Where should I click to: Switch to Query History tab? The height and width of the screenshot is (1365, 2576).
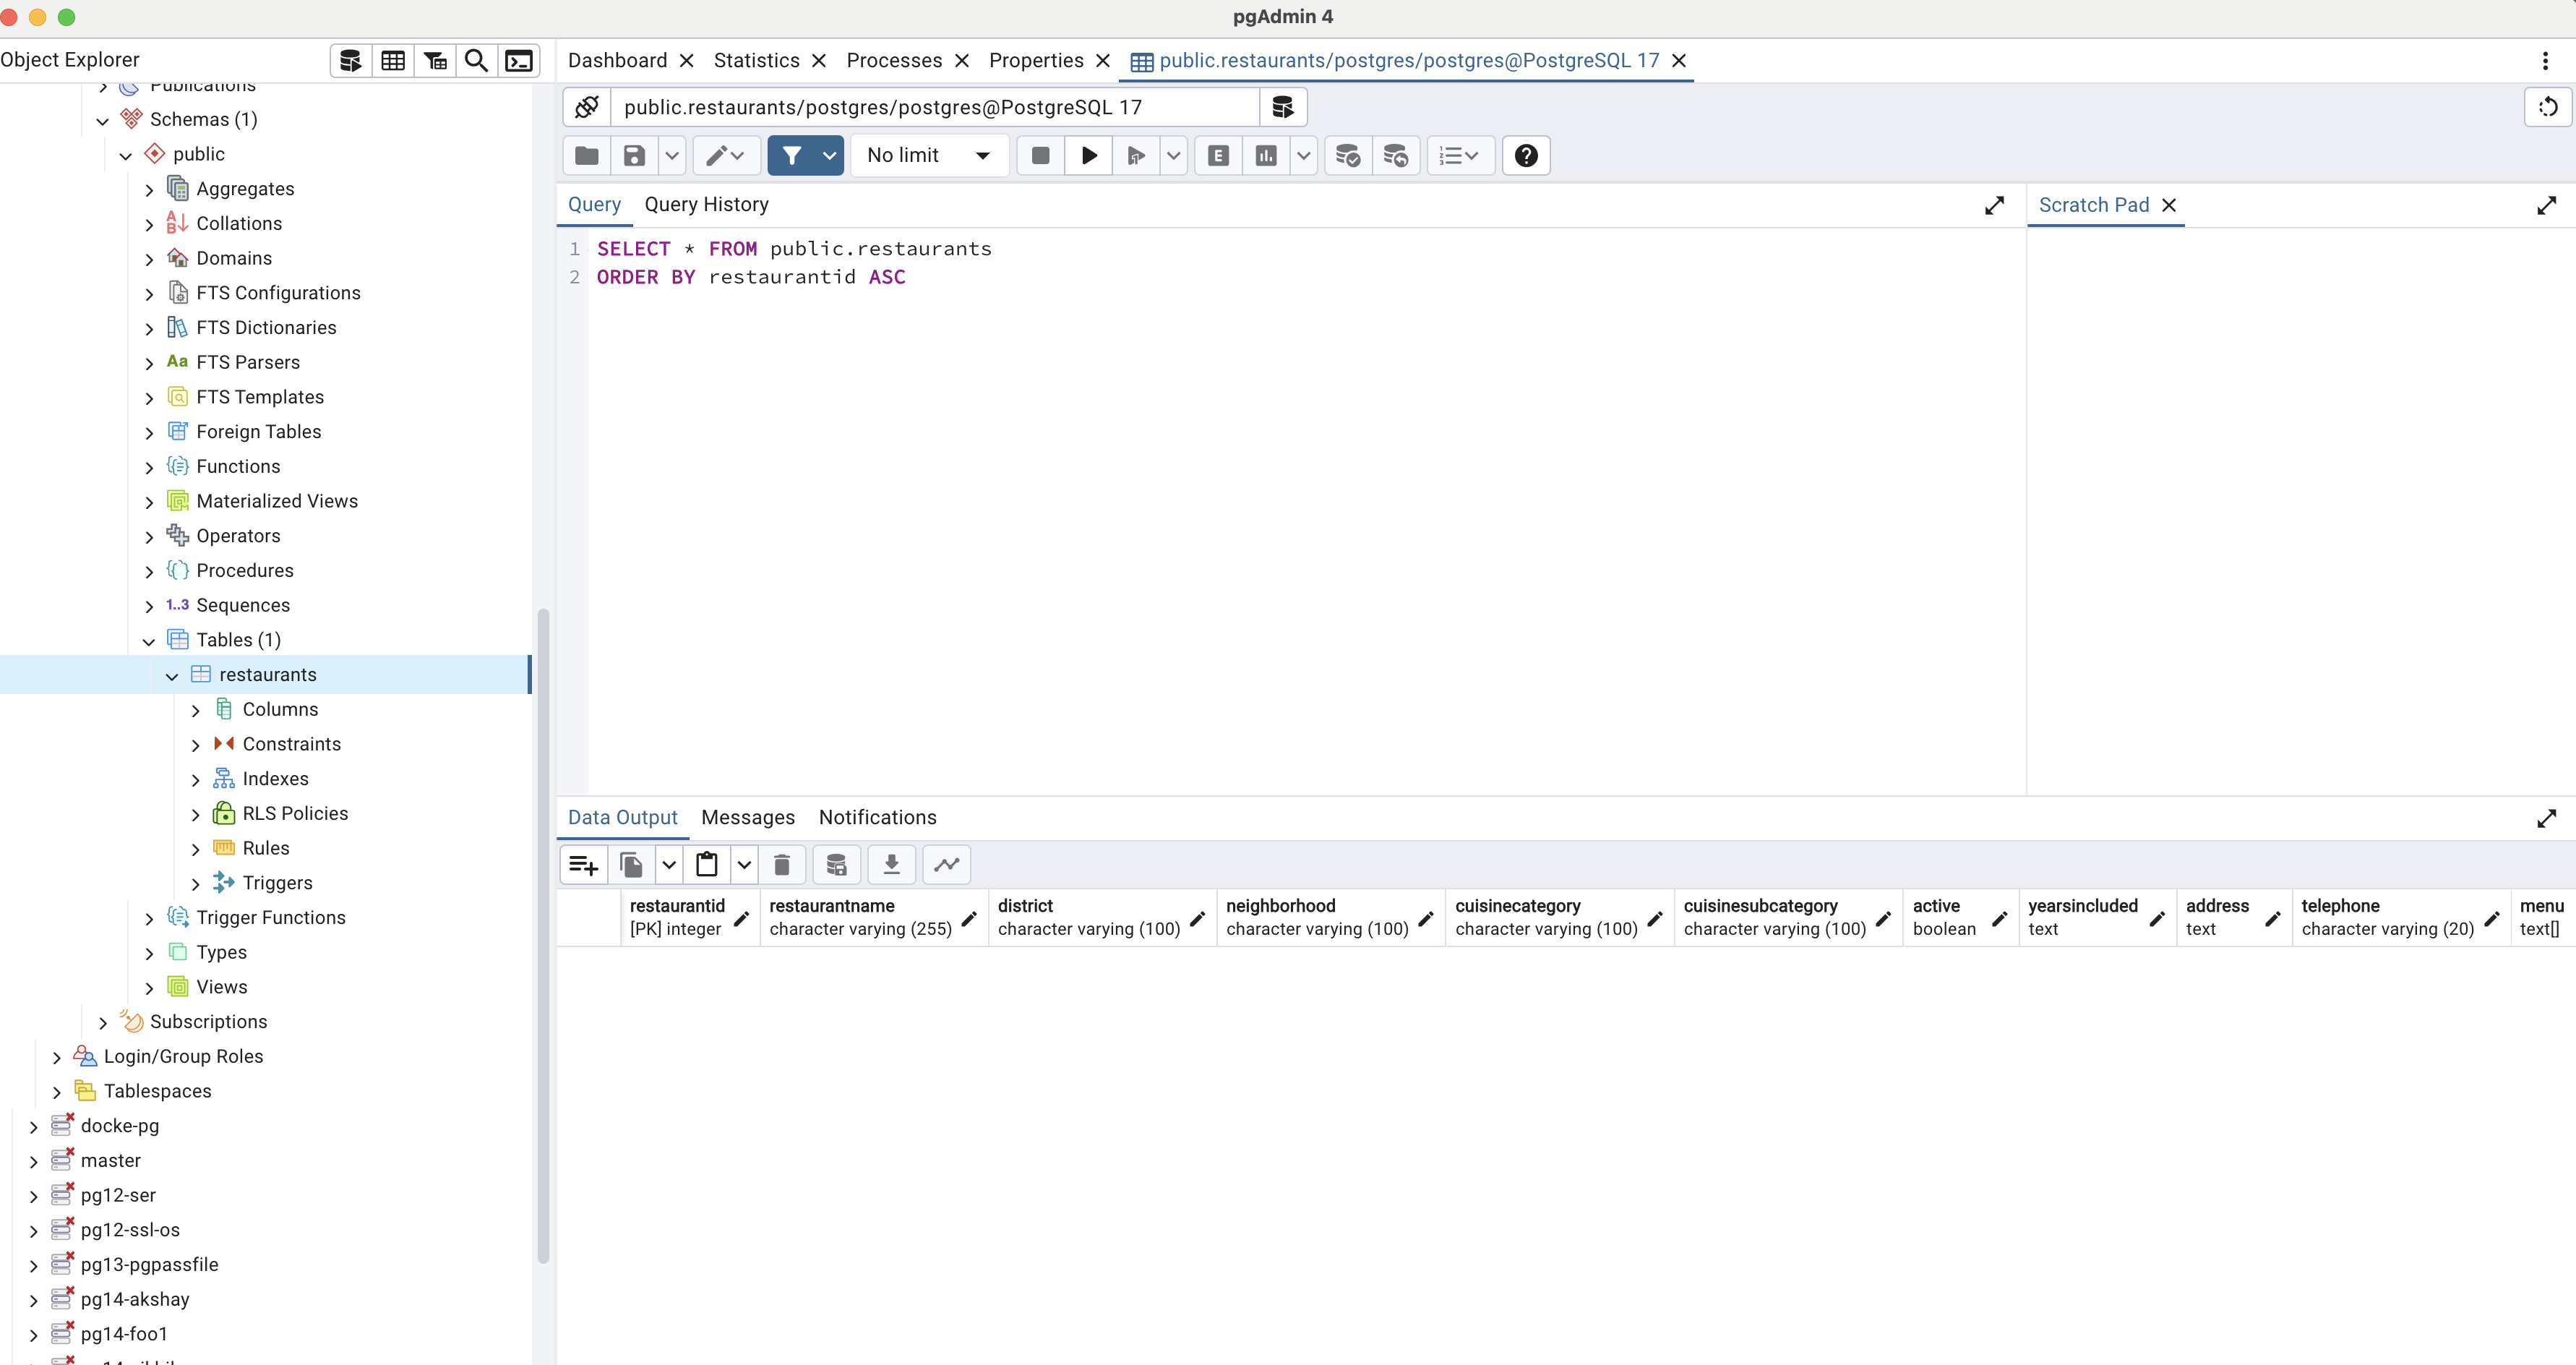pos(706,205)
